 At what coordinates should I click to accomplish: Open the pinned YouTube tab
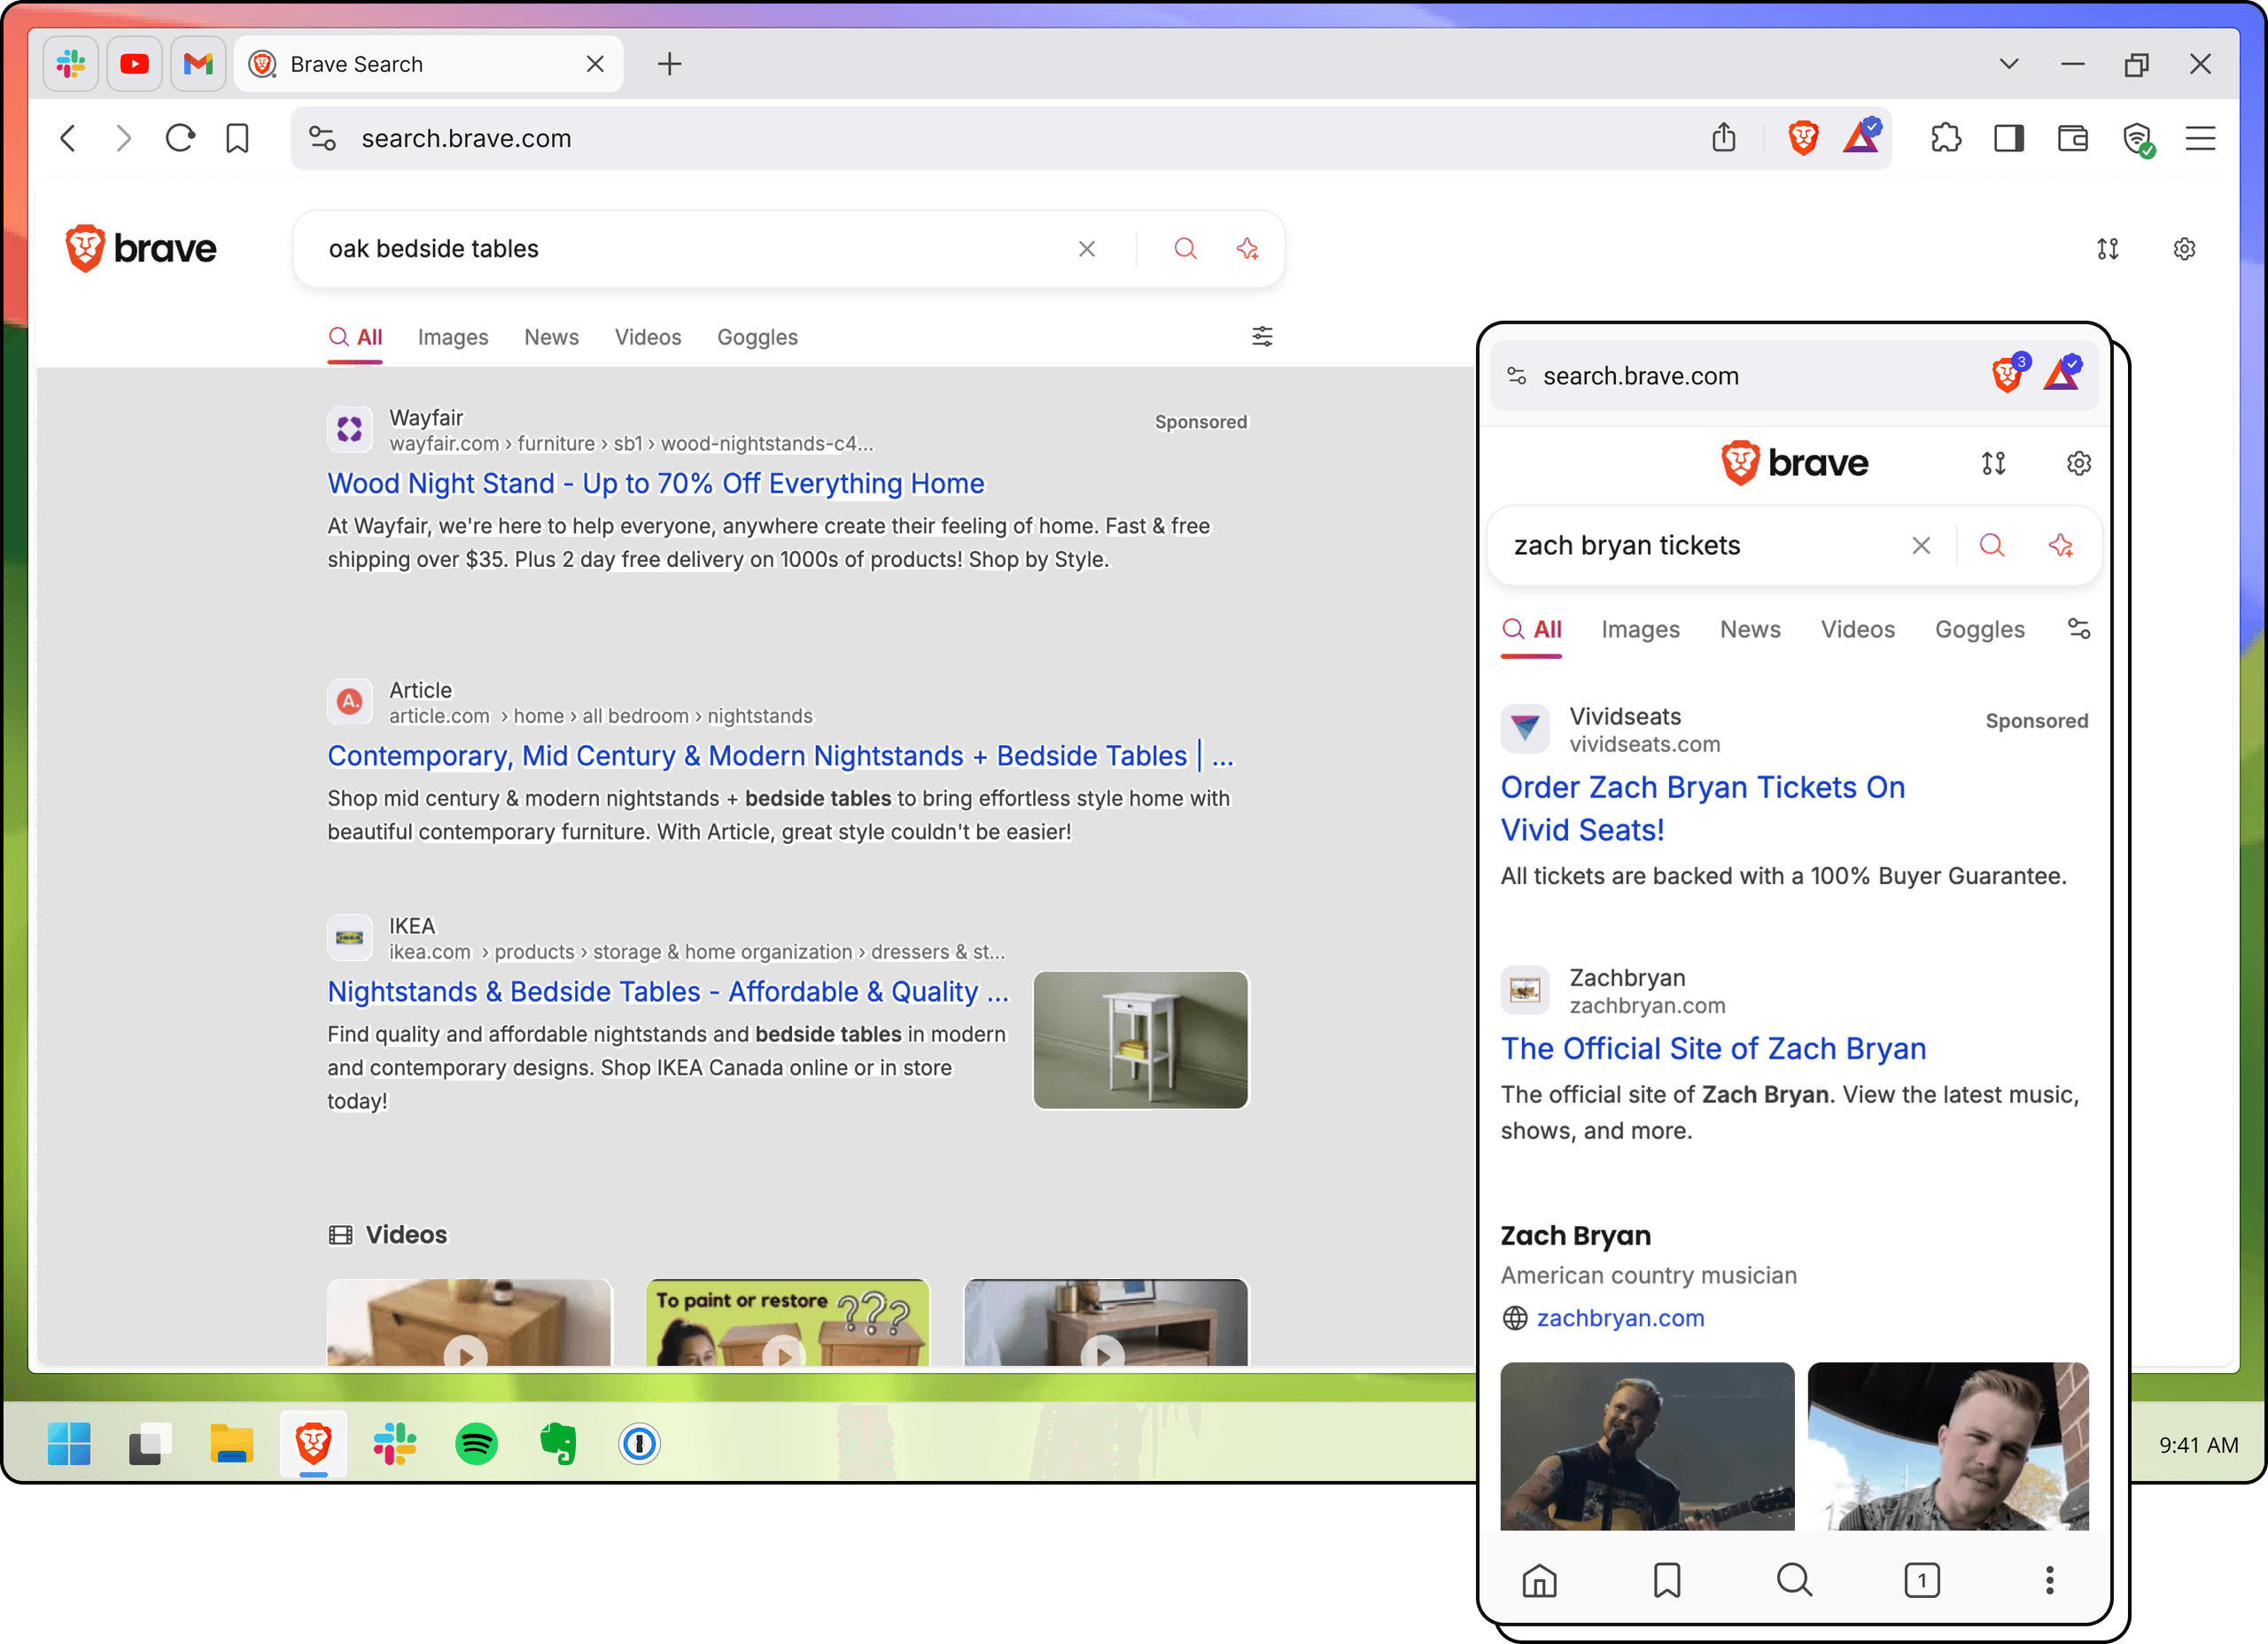(x=135, y=64)
